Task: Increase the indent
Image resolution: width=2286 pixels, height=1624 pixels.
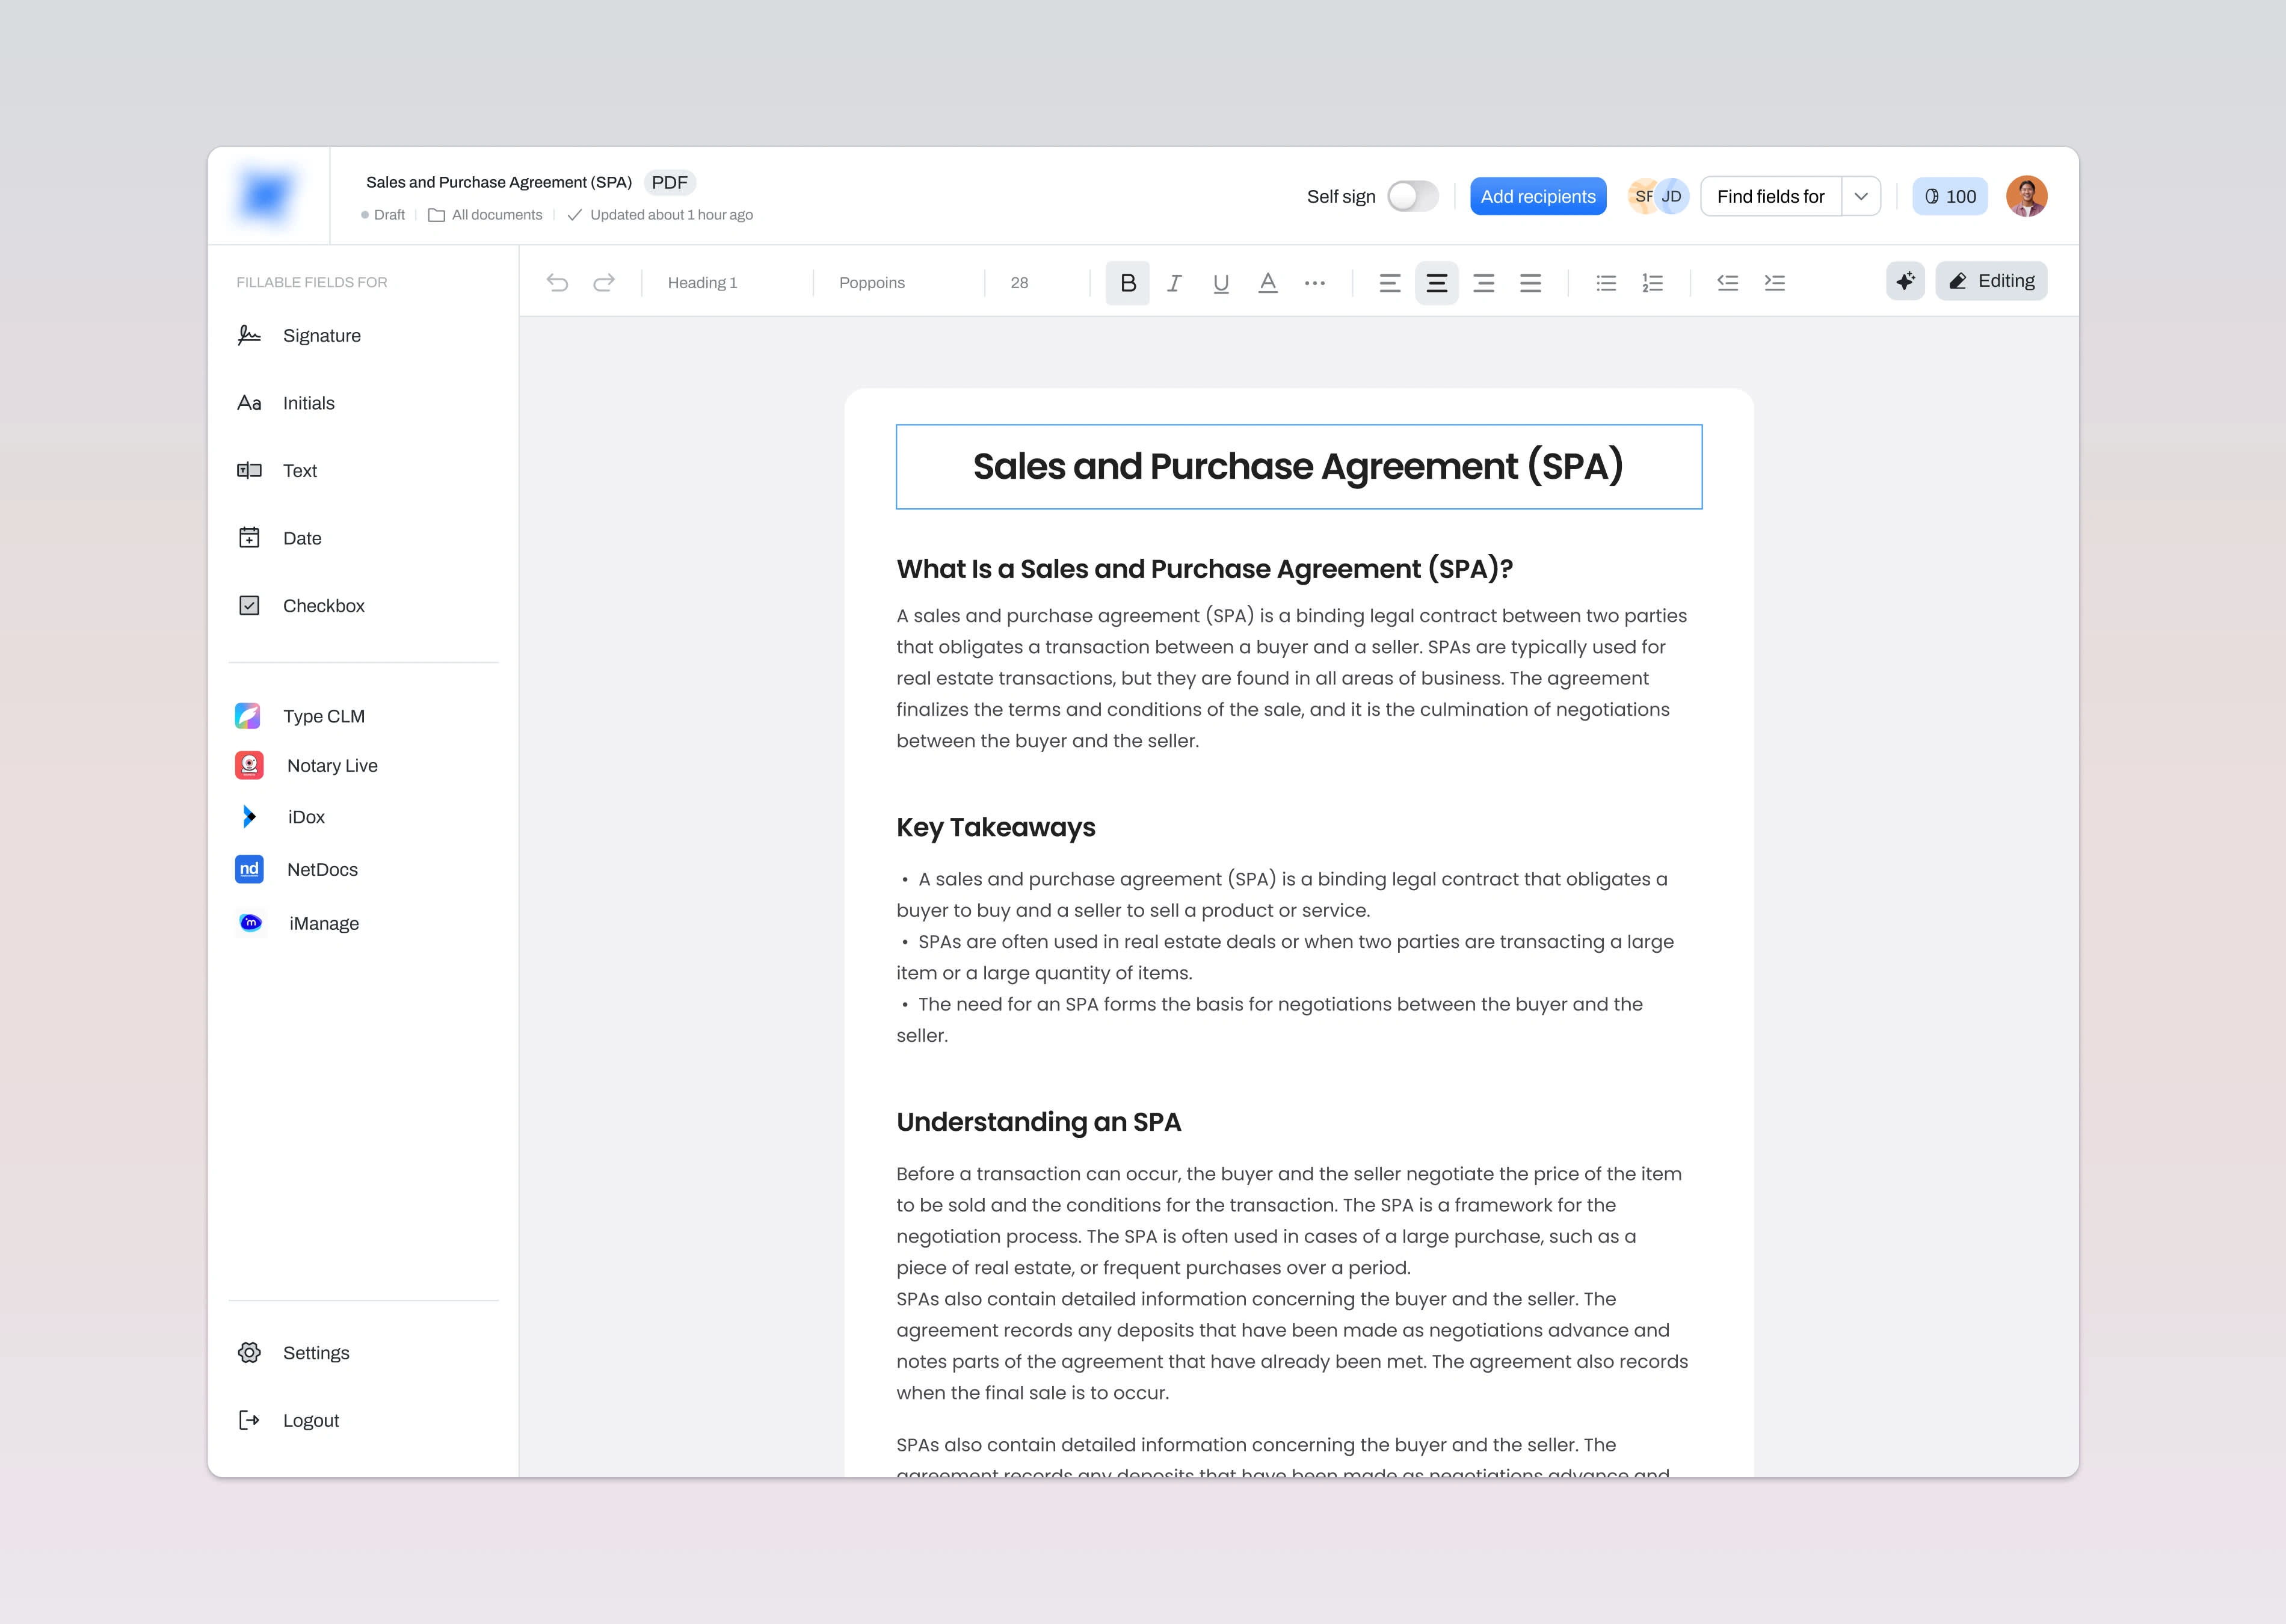Action: 1775,283
